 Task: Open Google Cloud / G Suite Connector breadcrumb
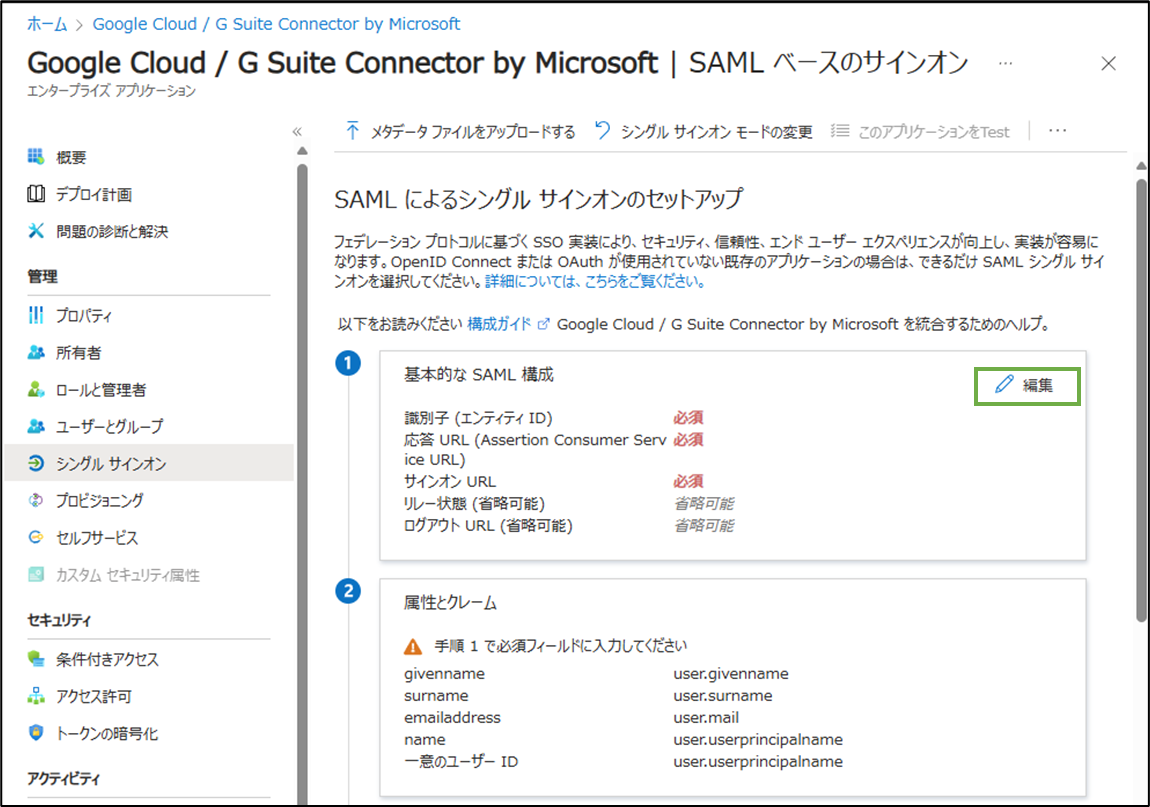pos(276,24)
